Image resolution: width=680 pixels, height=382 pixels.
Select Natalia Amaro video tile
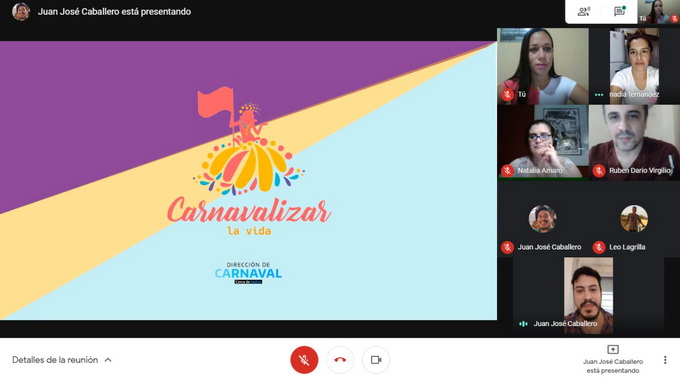click(x=543, y=143)
